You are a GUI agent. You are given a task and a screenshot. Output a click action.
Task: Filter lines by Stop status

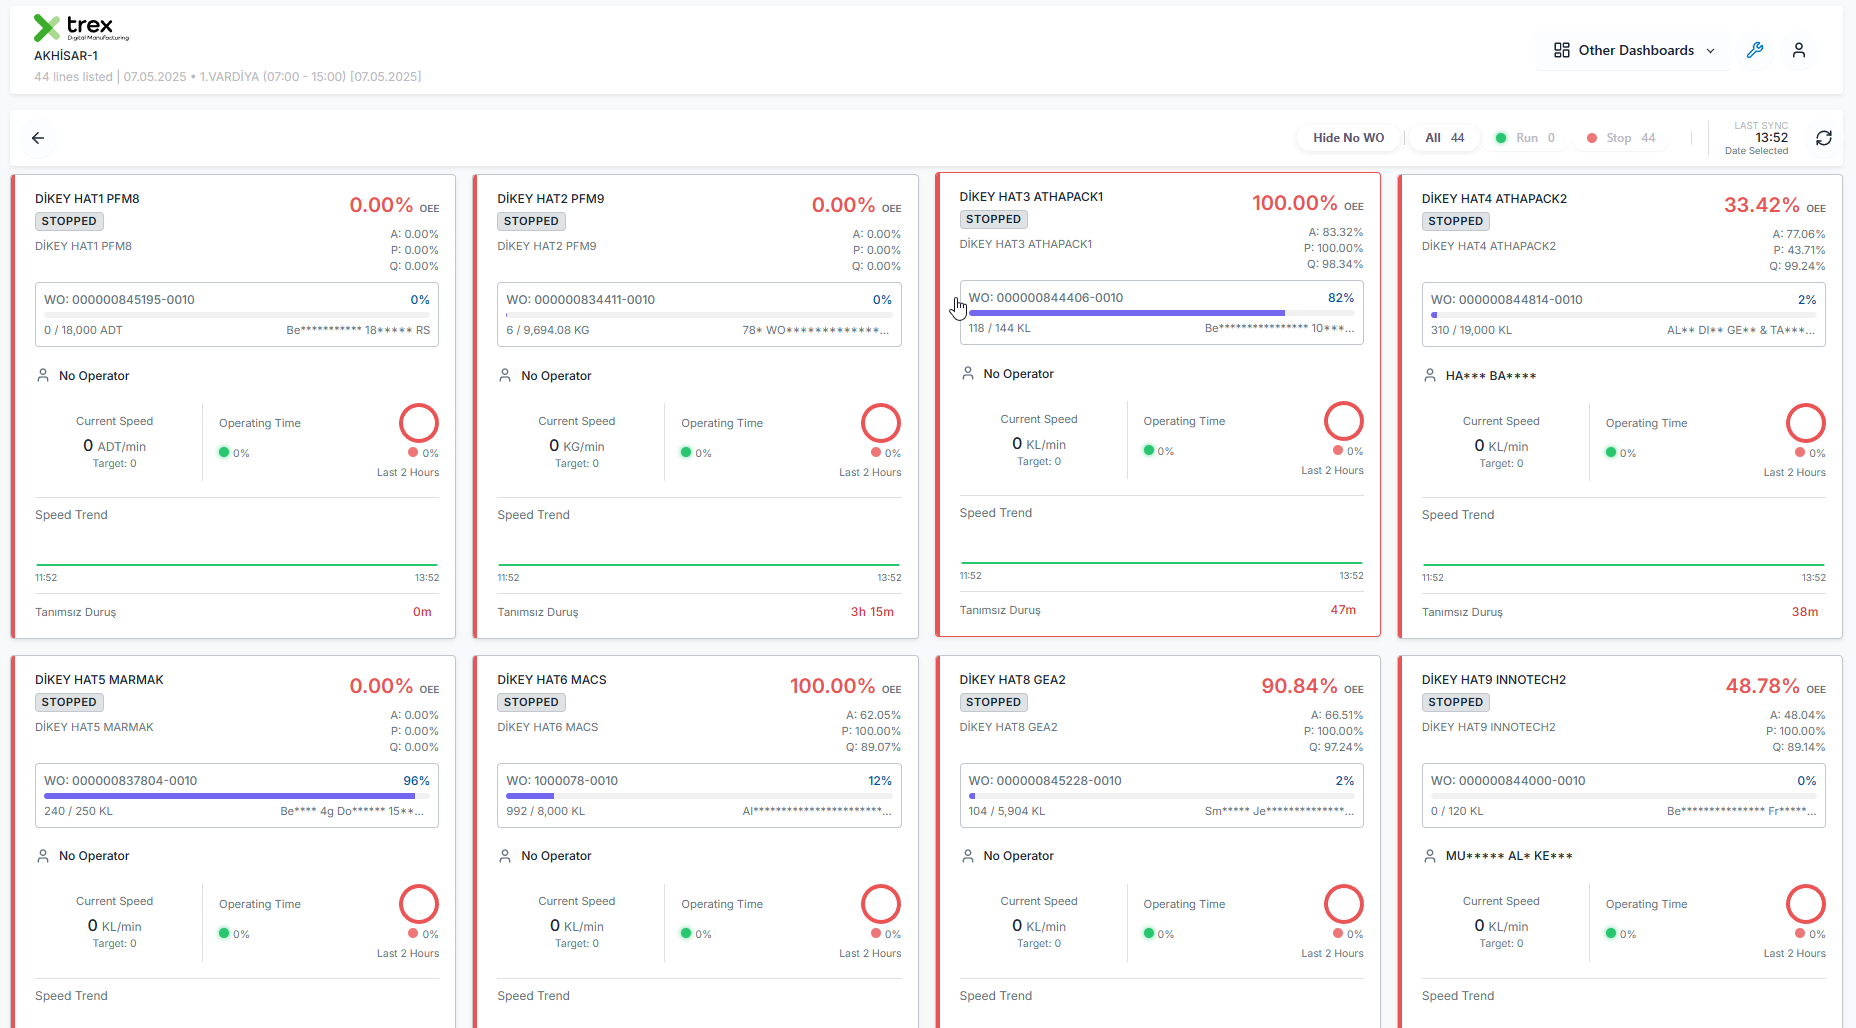click(x=1621, y=138)
